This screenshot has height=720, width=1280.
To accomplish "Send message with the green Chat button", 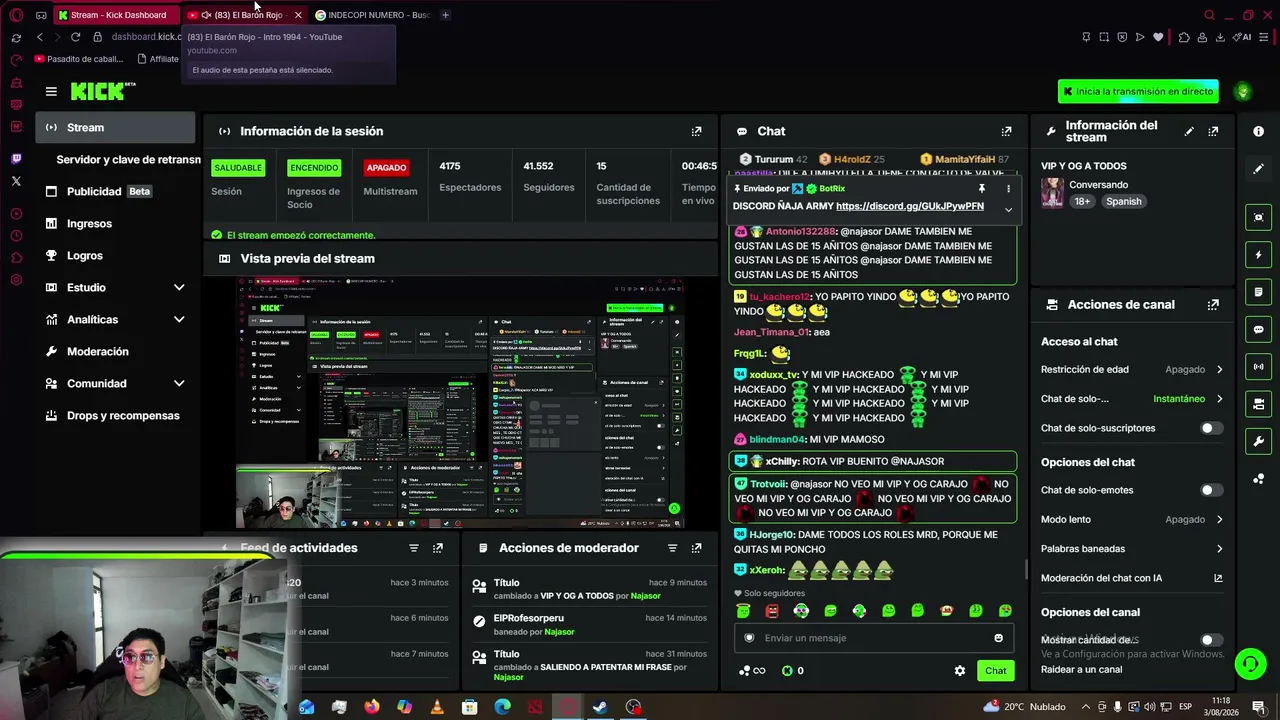I will click(995, 671).
